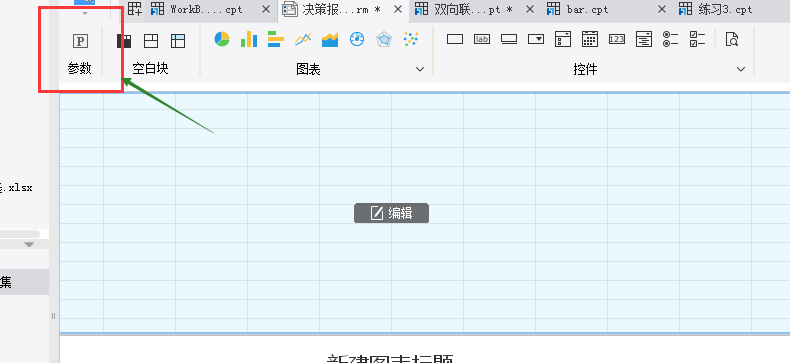Screen dimensions: 790x363
Task: Select the button widget icon
Action: click(x=509, y=39)
